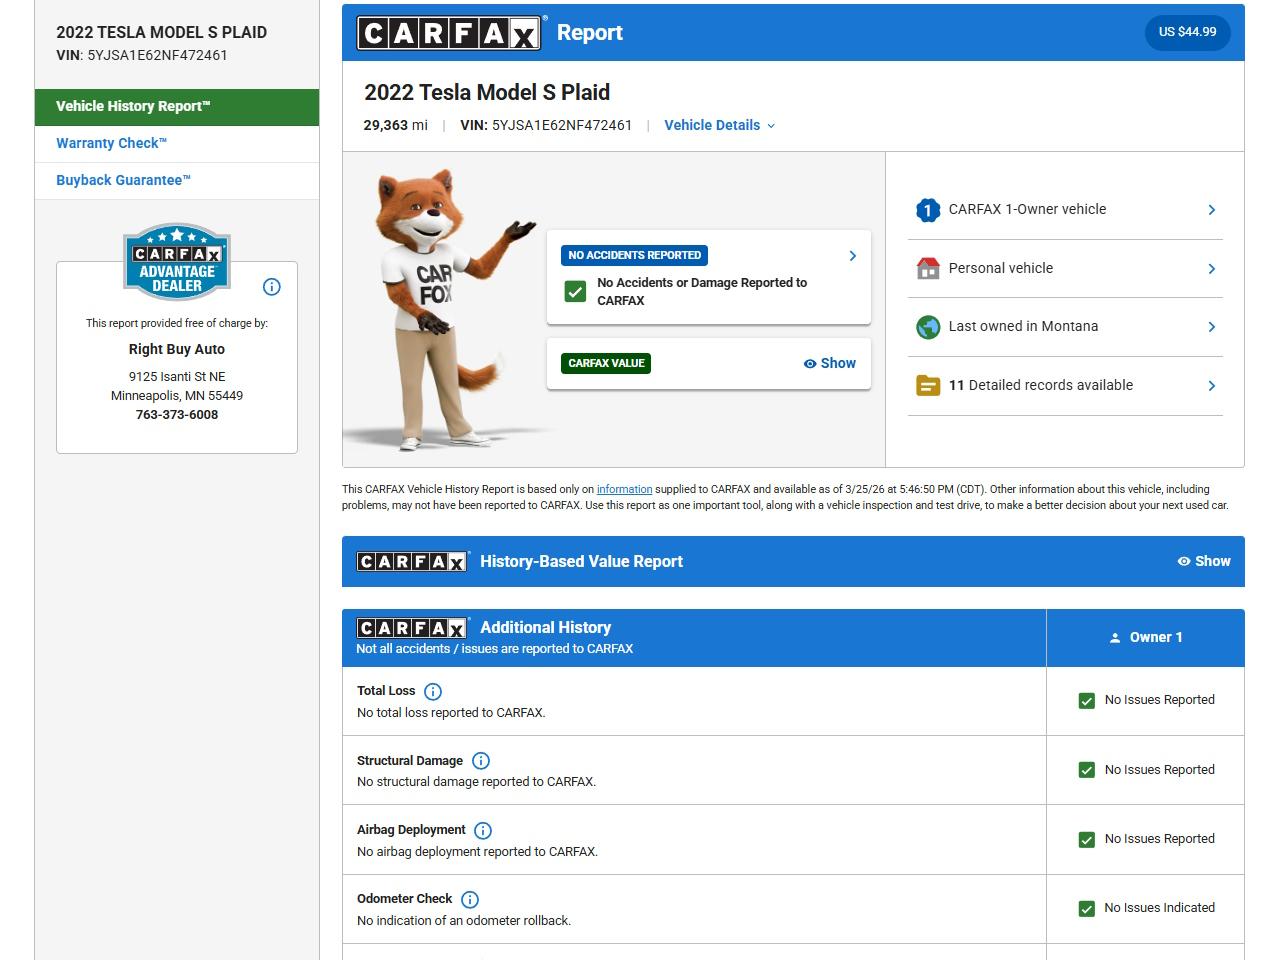Click the Personal vehicle house icon
Screen dimensions: 1280x960
point(927,268)
